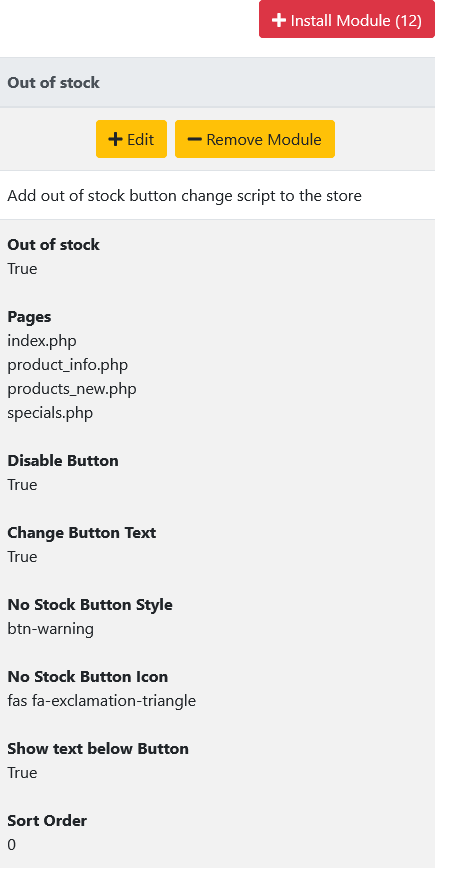
Task: Select the fas fa-exclamation-triangle icon value
Action: tap(102, 701)
